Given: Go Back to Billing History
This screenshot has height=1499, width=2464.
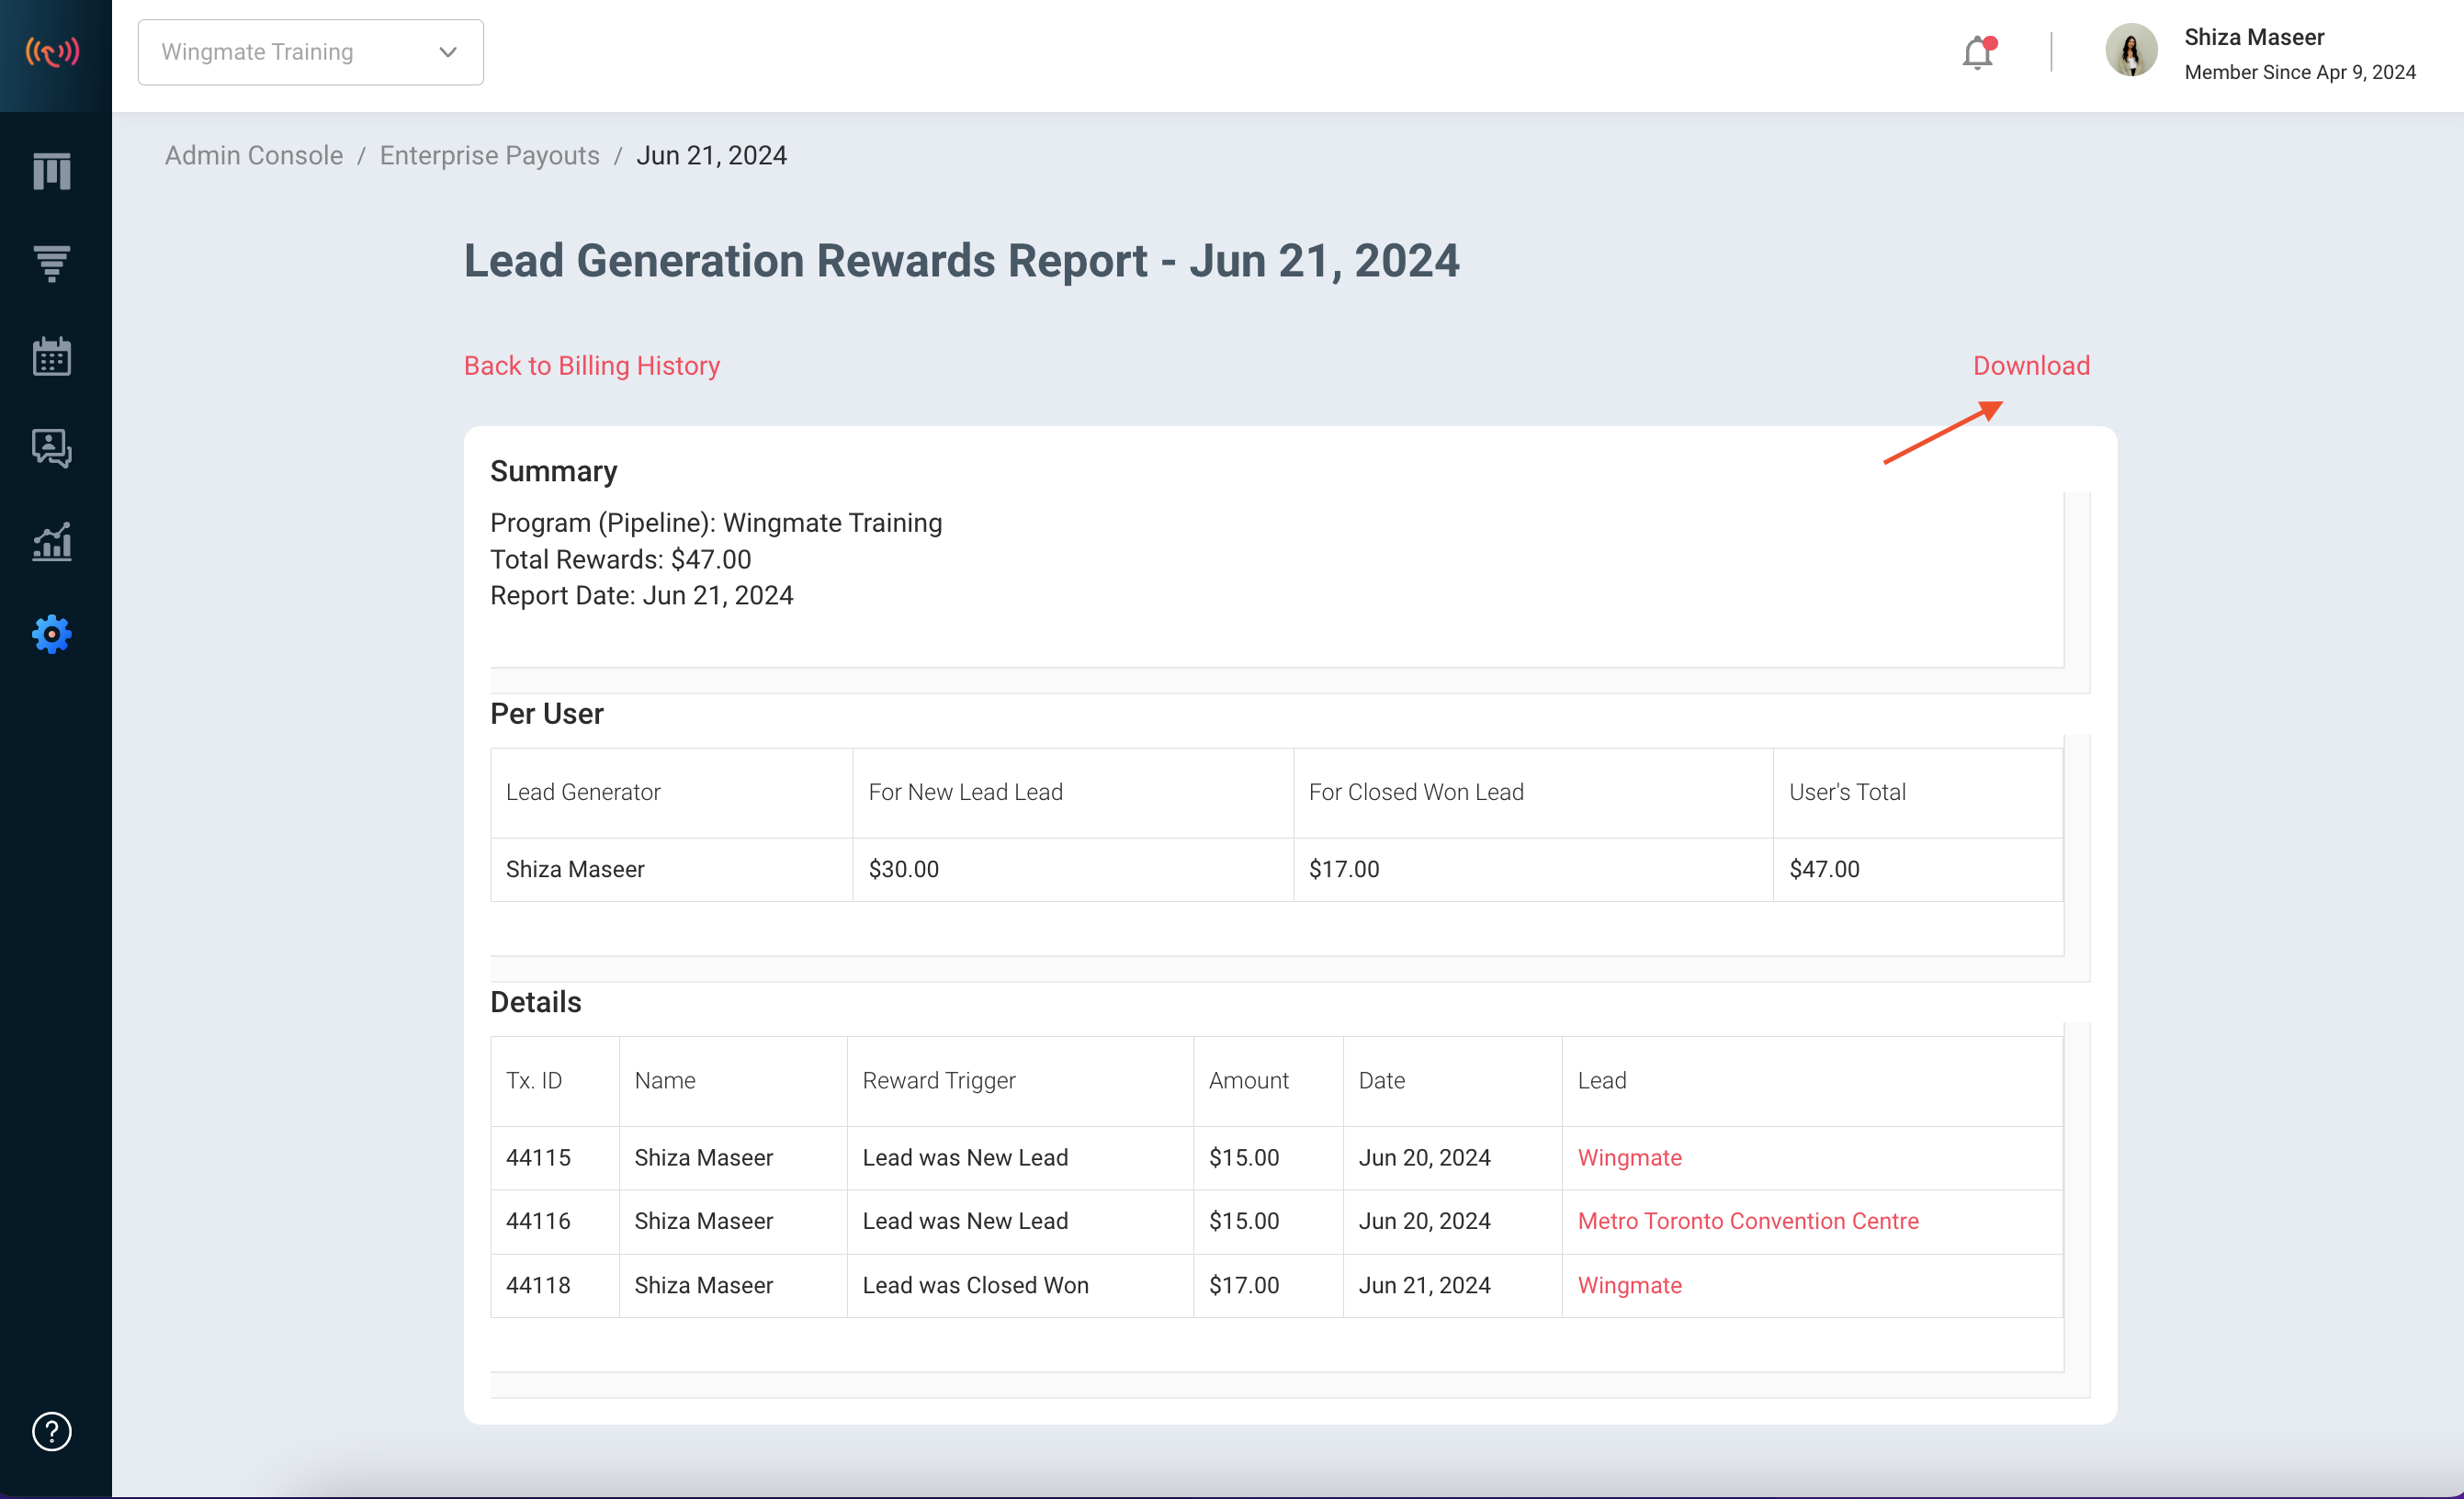Looking at the screenshot, I should pos(592,365).
